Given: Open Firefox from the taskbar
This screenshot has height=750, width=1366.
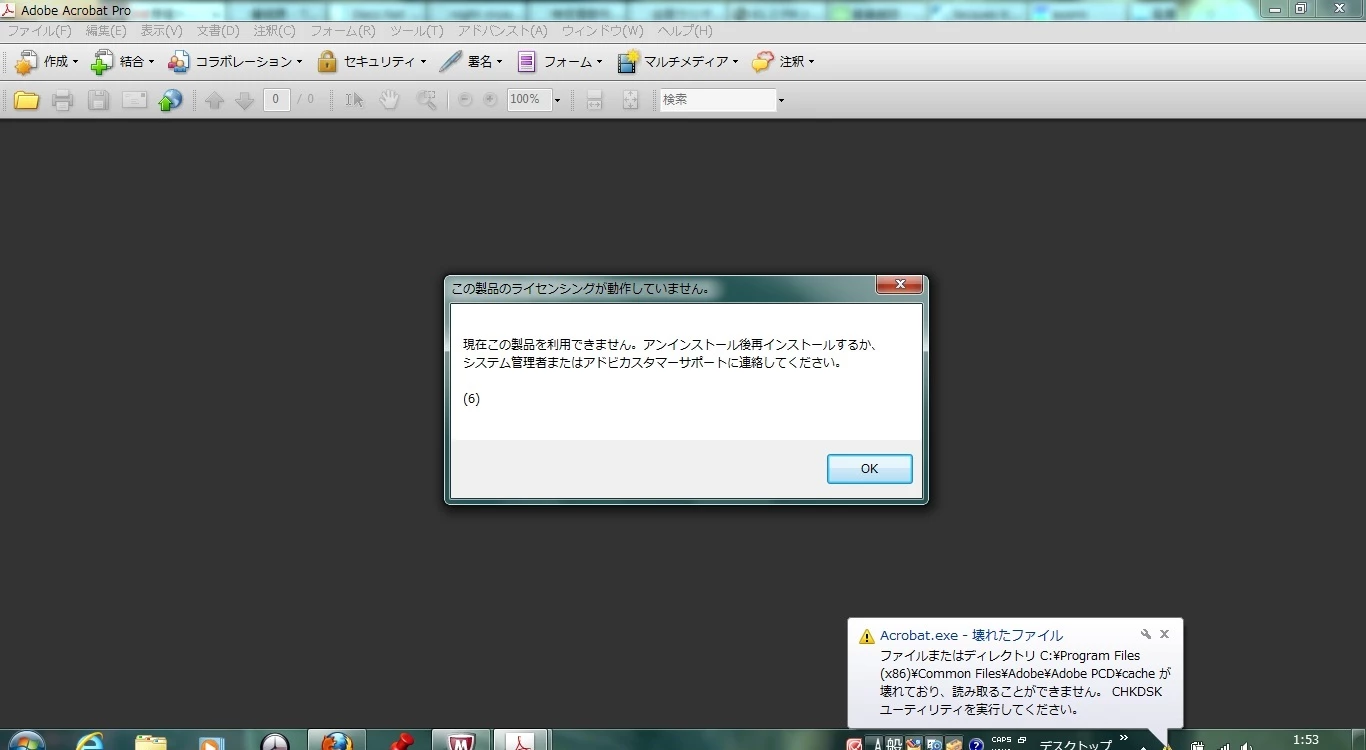Looking at the screenshot, I should point(337,742).
